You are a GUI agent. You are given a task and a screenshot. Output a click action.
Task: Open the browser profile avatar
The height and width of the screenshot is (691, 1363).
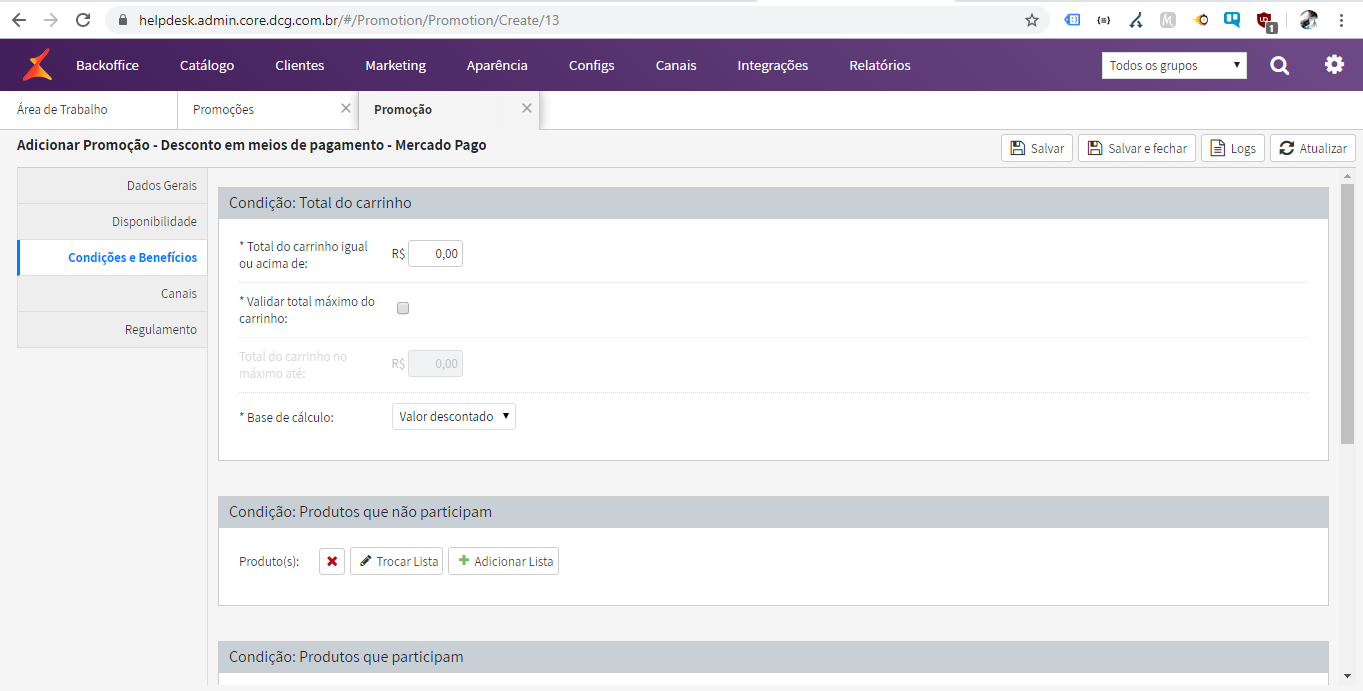click(x=1308, y=20)
